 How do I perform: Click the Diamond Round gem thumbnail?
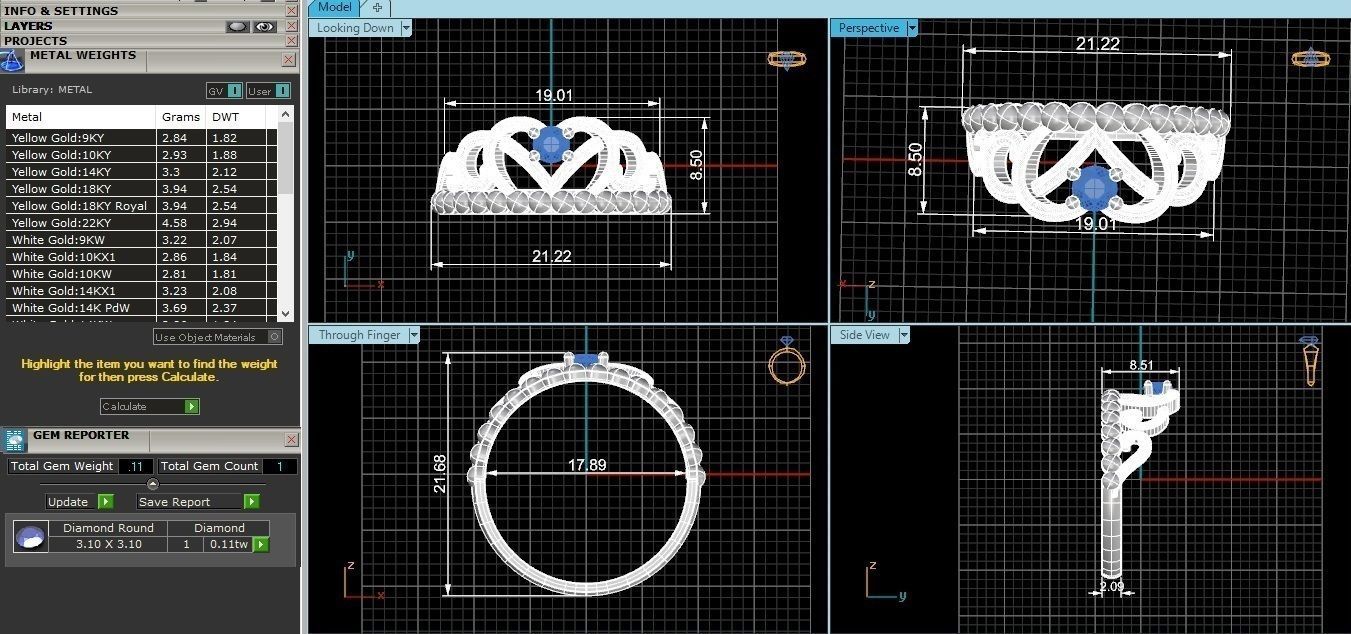[x=30, y=538]
